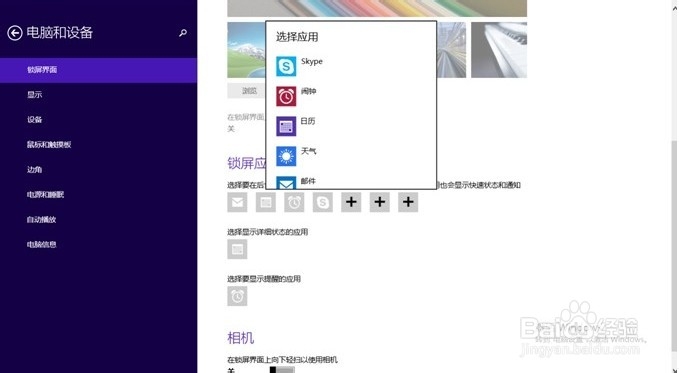
Task: Open the search magnifier in the sidebar
Action: coord(183,33)
